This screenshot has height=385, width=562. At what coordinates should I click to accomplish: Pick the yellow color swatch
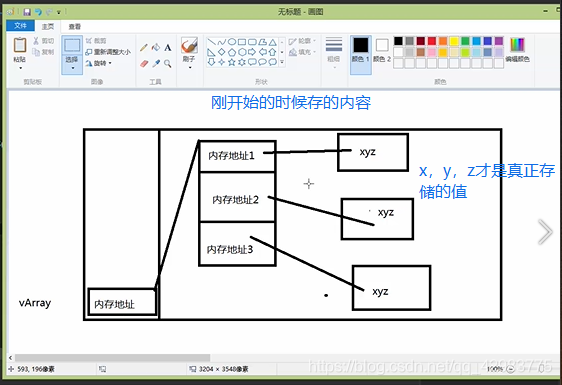[x=454, y=41]
